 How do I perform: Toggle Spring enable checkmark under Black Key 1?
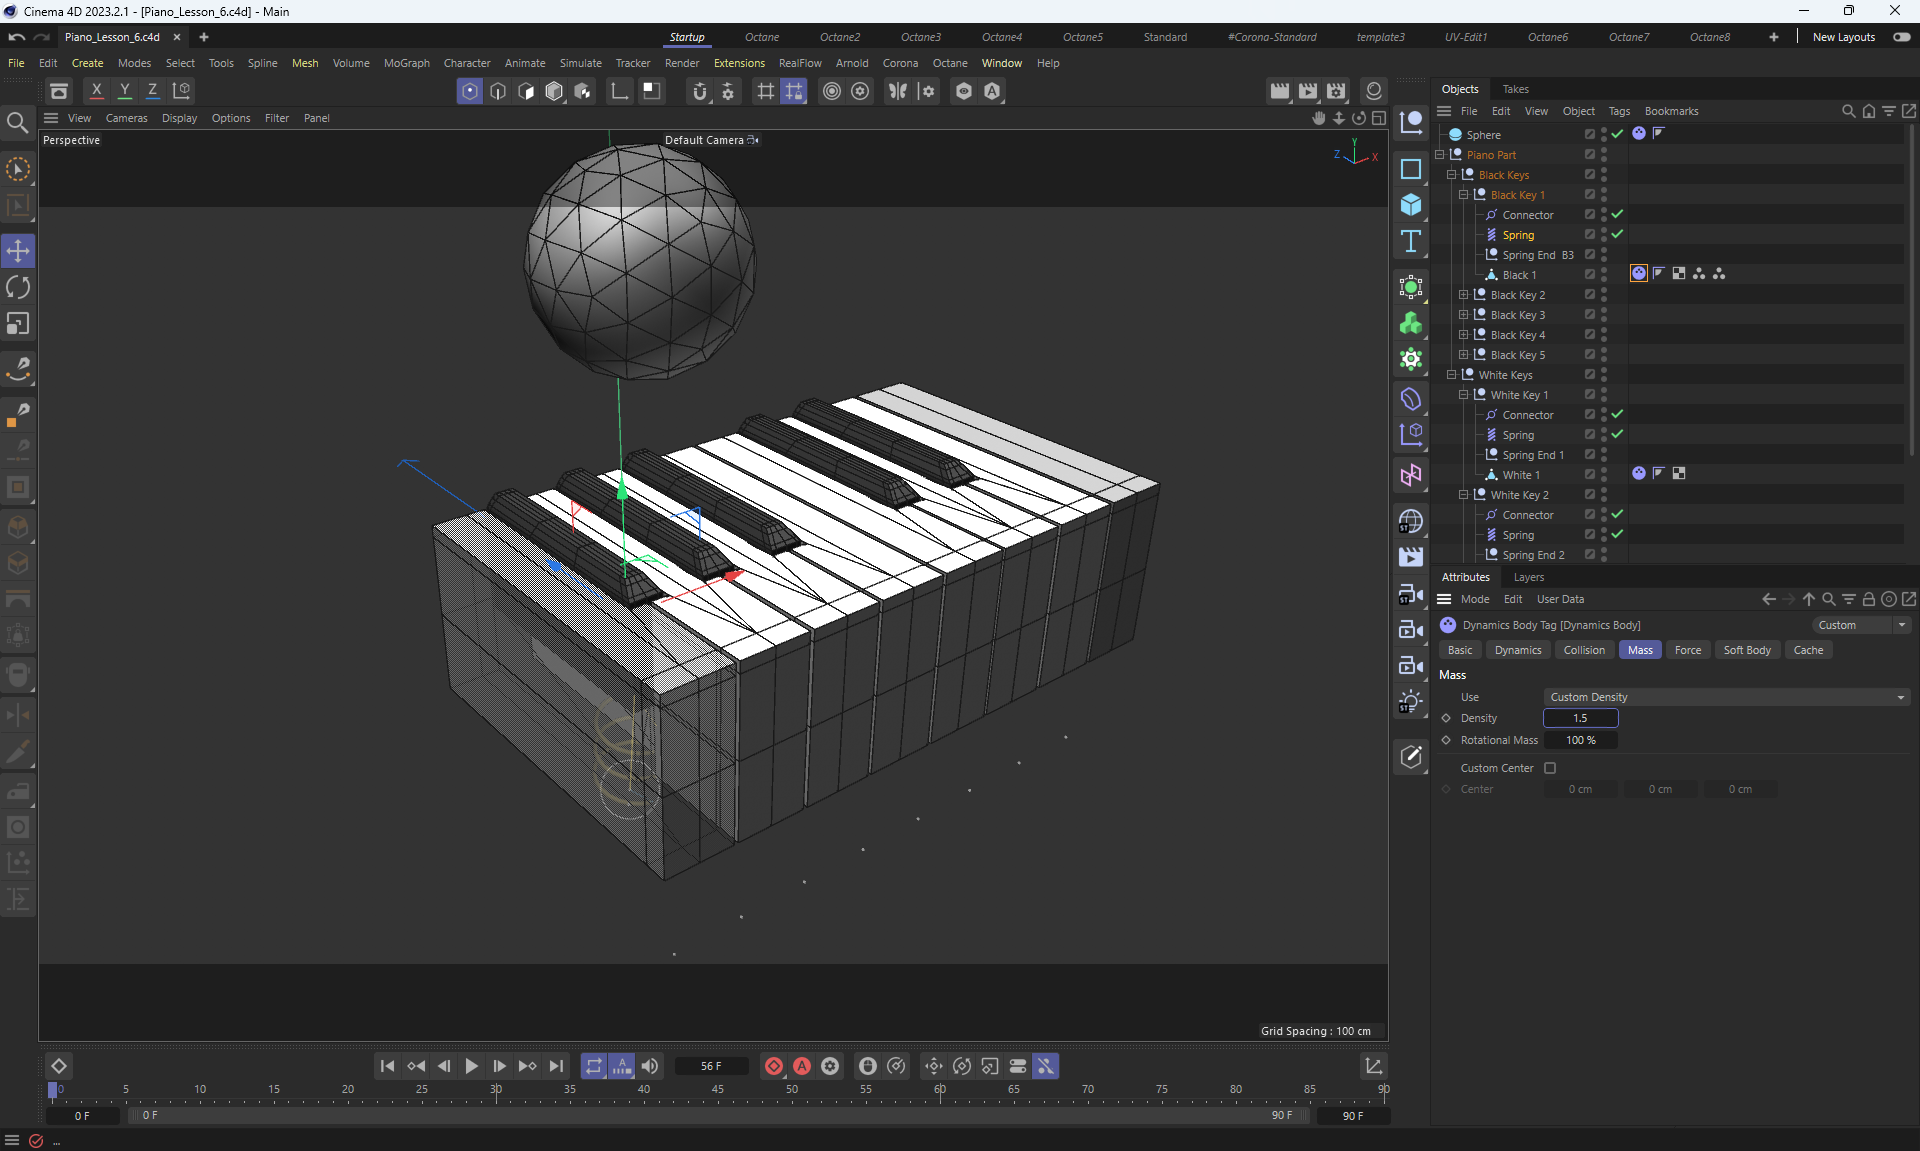(1617, 234)
